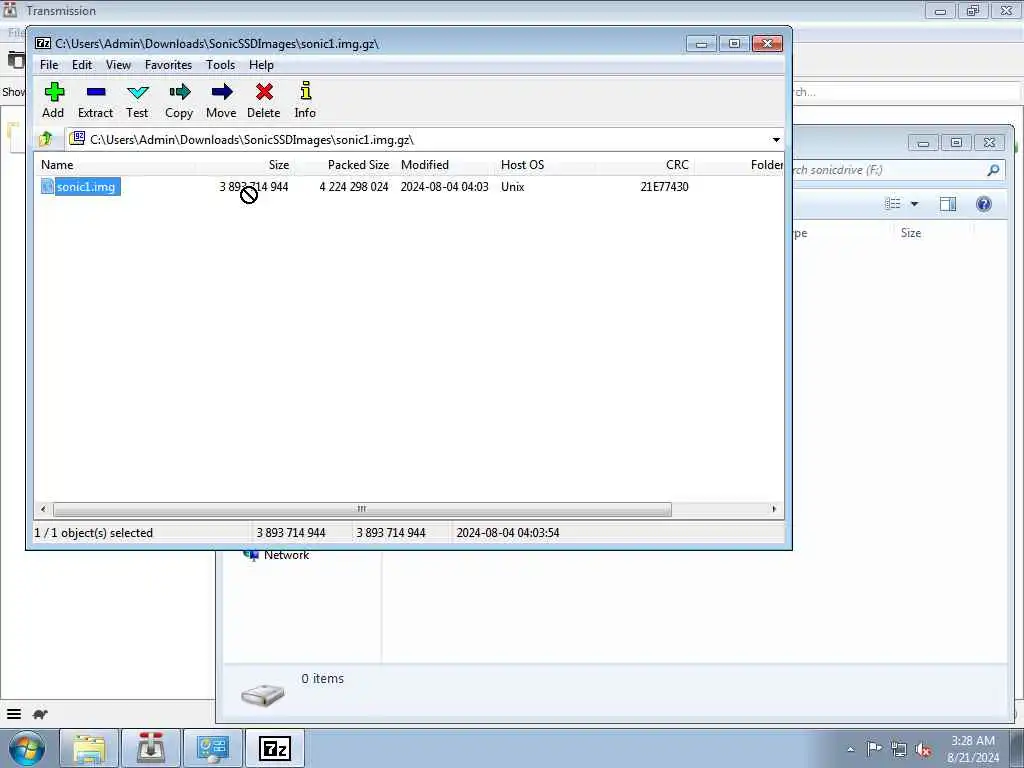
Task: Click the Add toolbar icon in 7-Zip
Action: point(54,92)
